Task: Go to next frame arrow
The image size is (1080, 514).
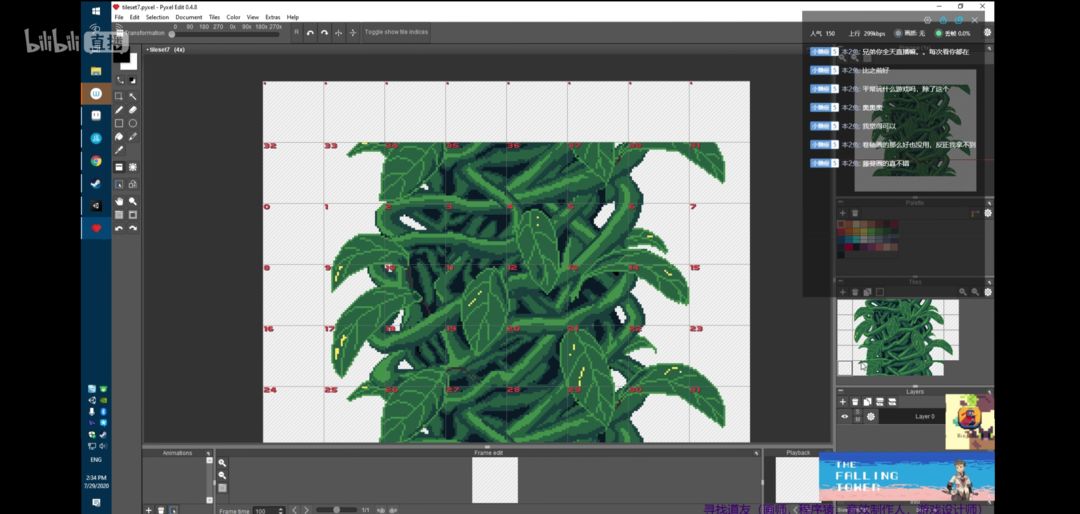Action: [307, 510]
